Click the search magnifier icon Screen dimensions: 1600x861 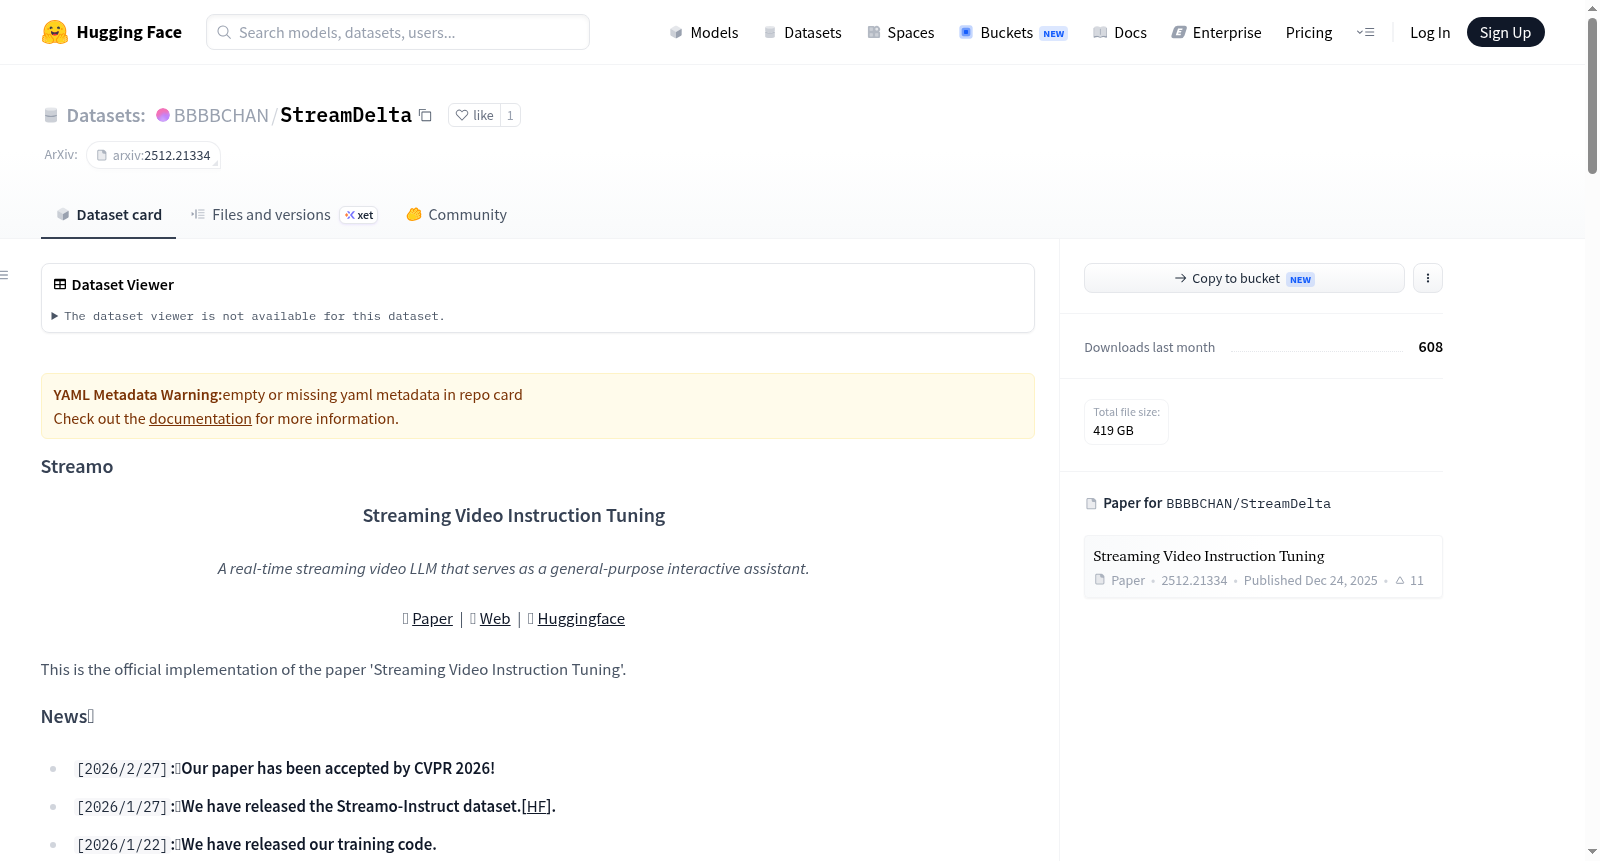coord(224,32)
